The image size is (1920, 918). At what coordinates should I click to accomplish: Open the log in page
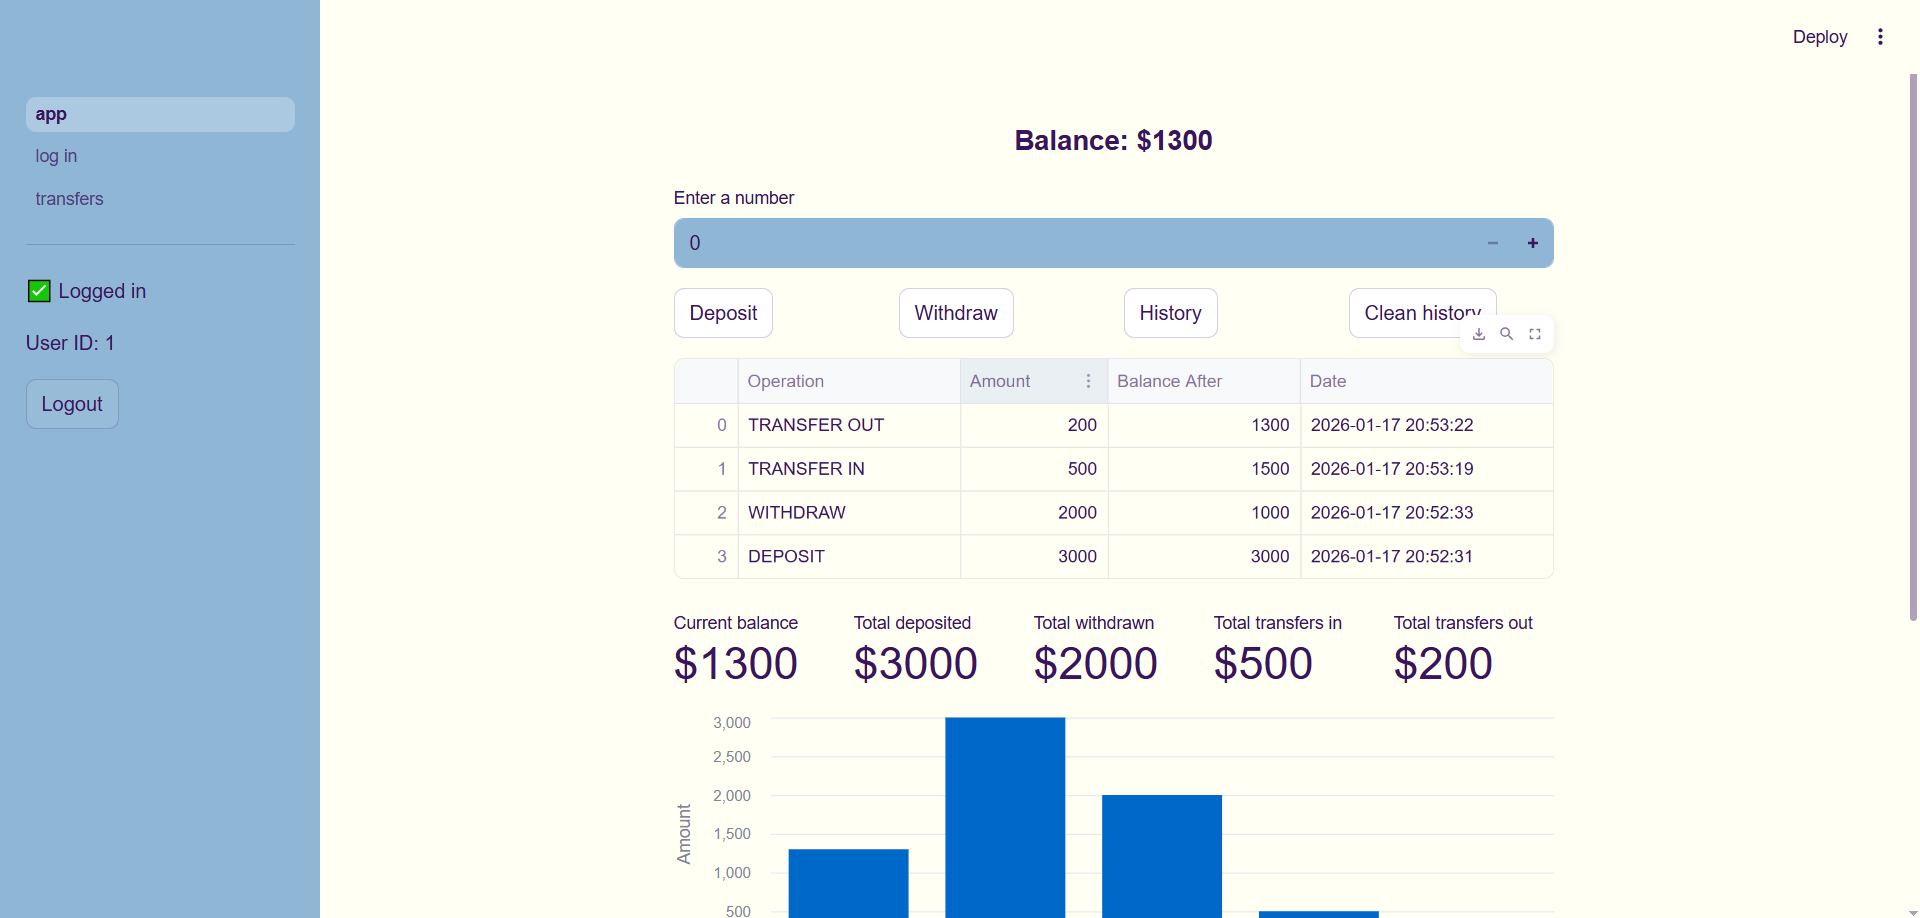(56, 156)
